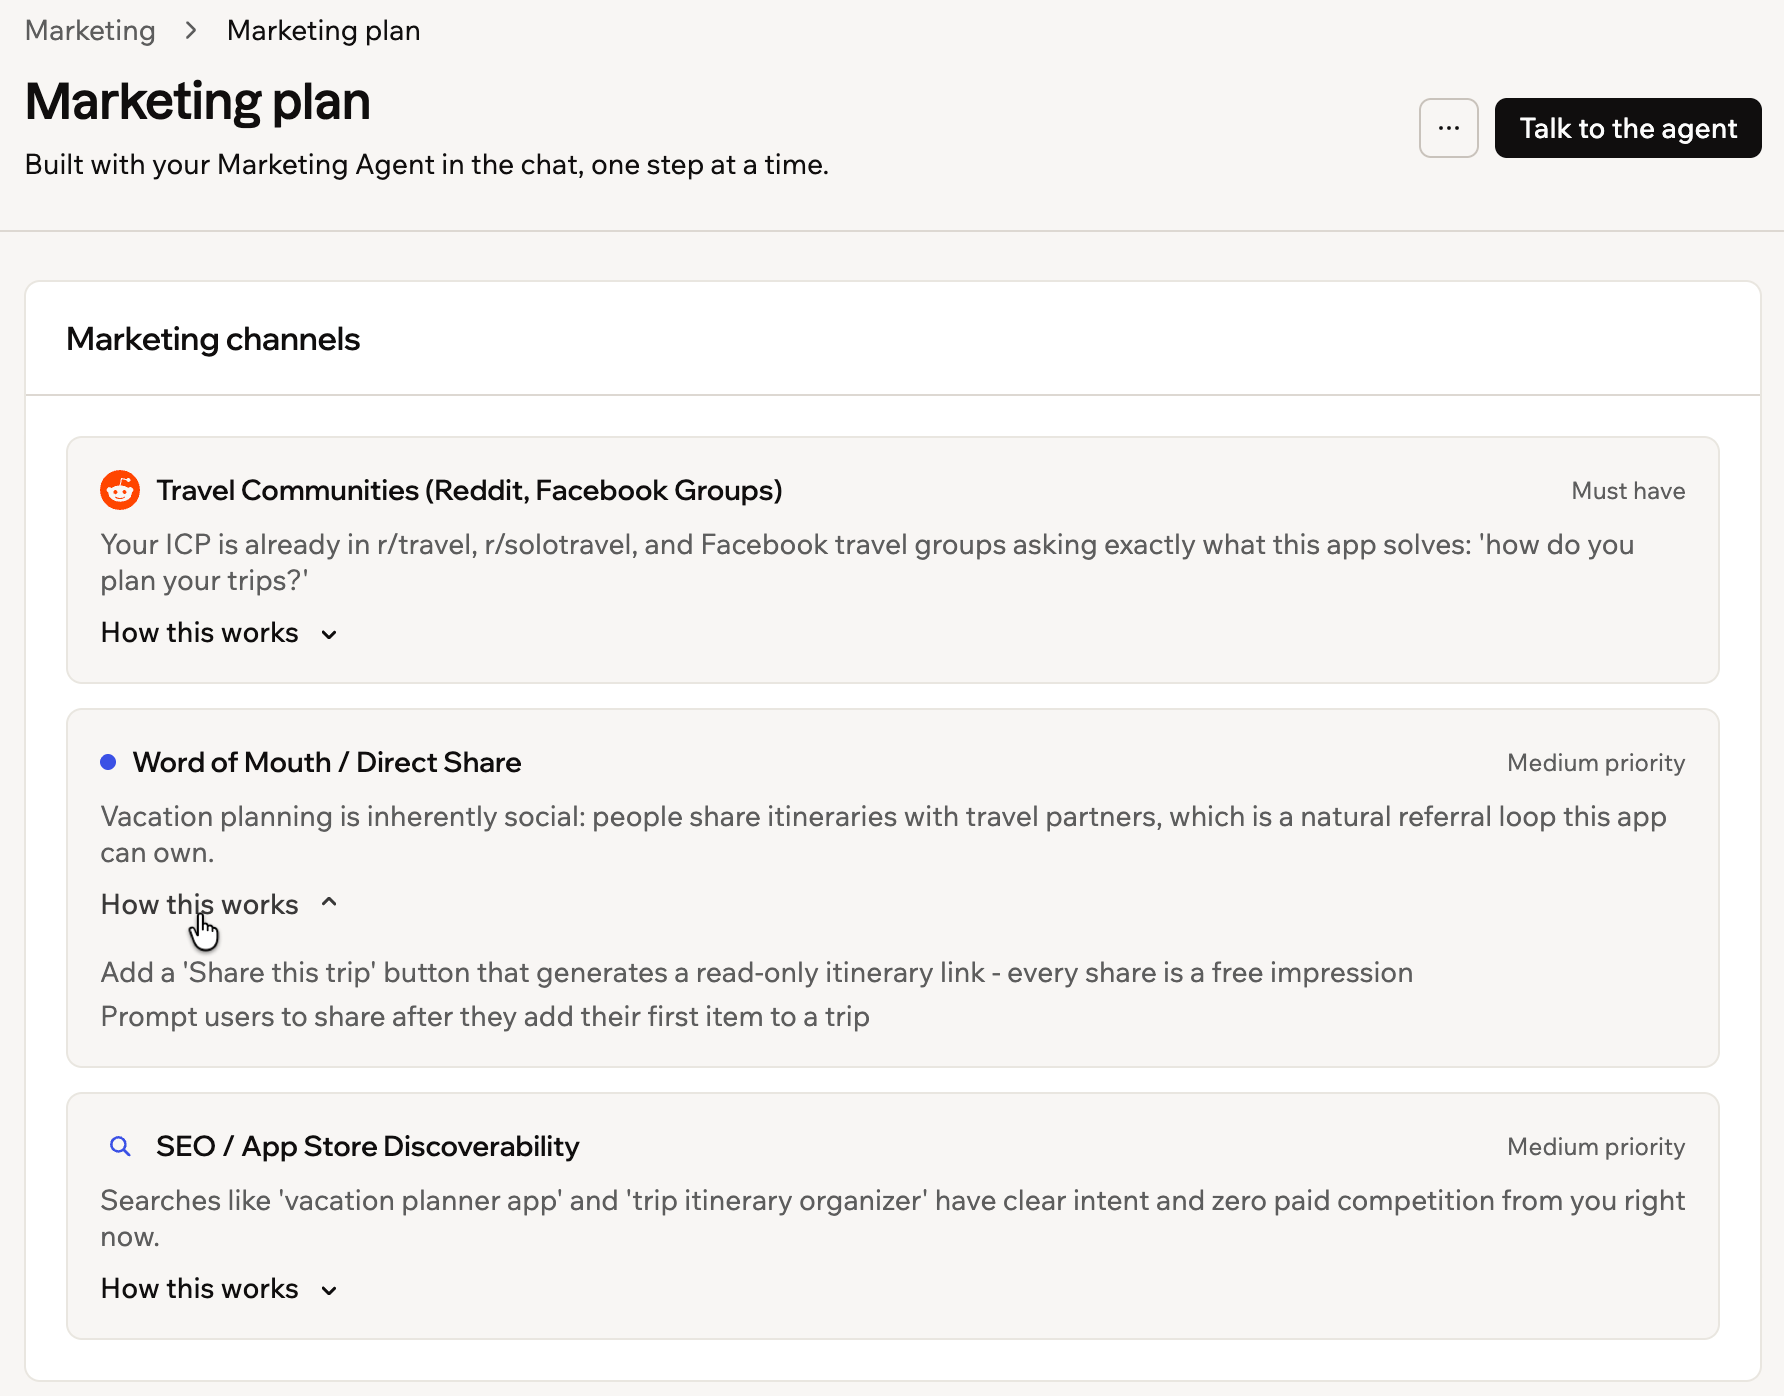Screen dimensions: 1784x1396
Task: Click the 'Your ICP is already in r/travel' description
Action: pos(868,562)
